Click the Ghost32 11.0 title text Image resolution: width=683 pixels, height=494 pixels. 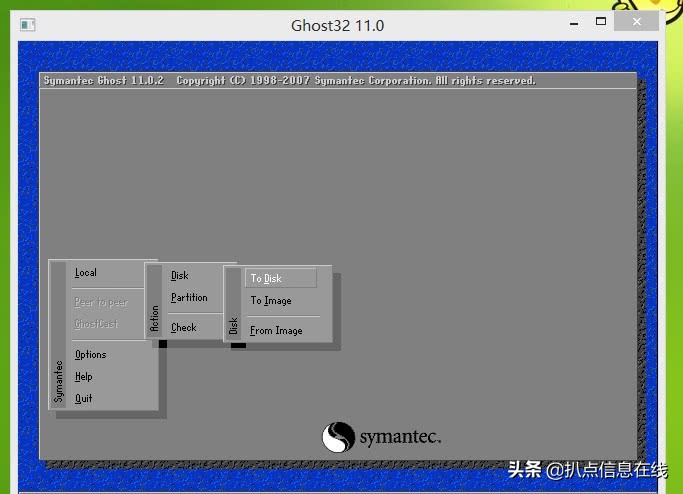click(x=338, y=26)
